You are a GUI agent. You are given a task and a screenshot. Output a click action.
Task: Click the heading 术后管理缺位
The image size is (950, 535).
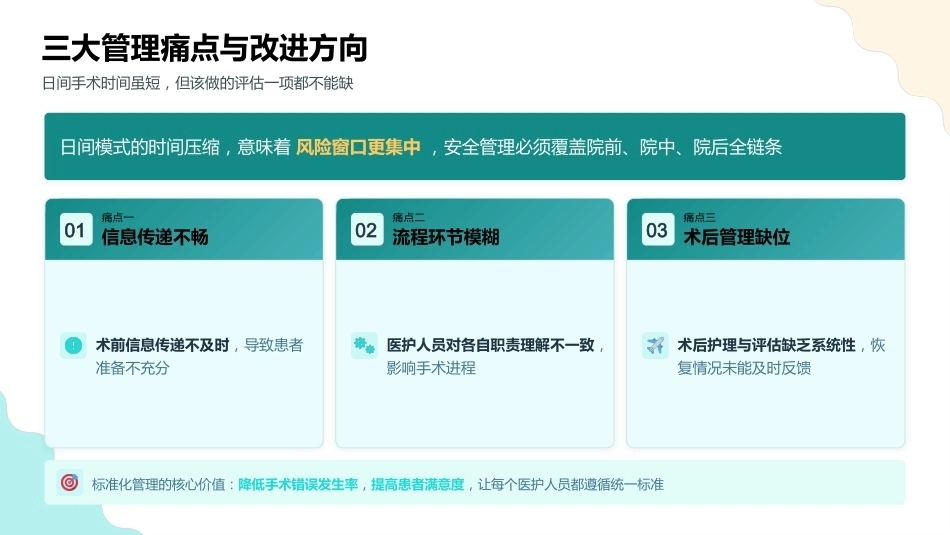(736, 236)
